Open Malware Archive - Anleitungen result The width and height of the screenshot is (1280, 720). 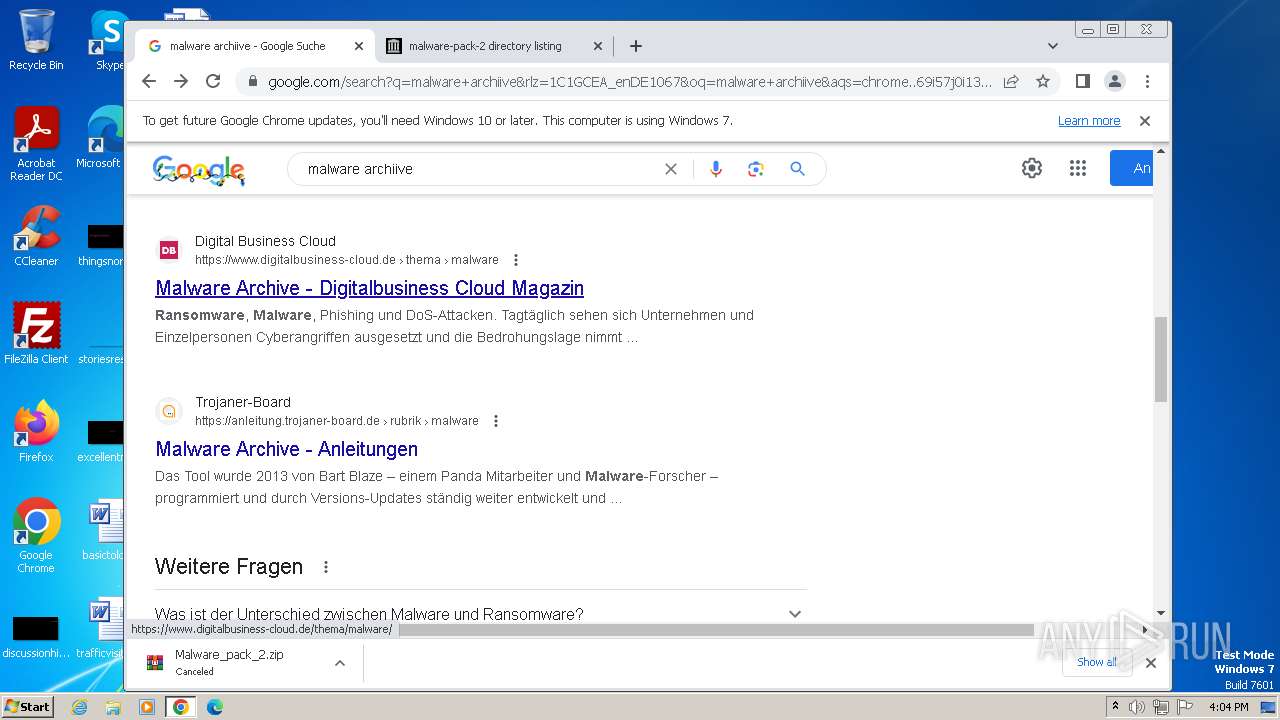click(x=286, y=449)
